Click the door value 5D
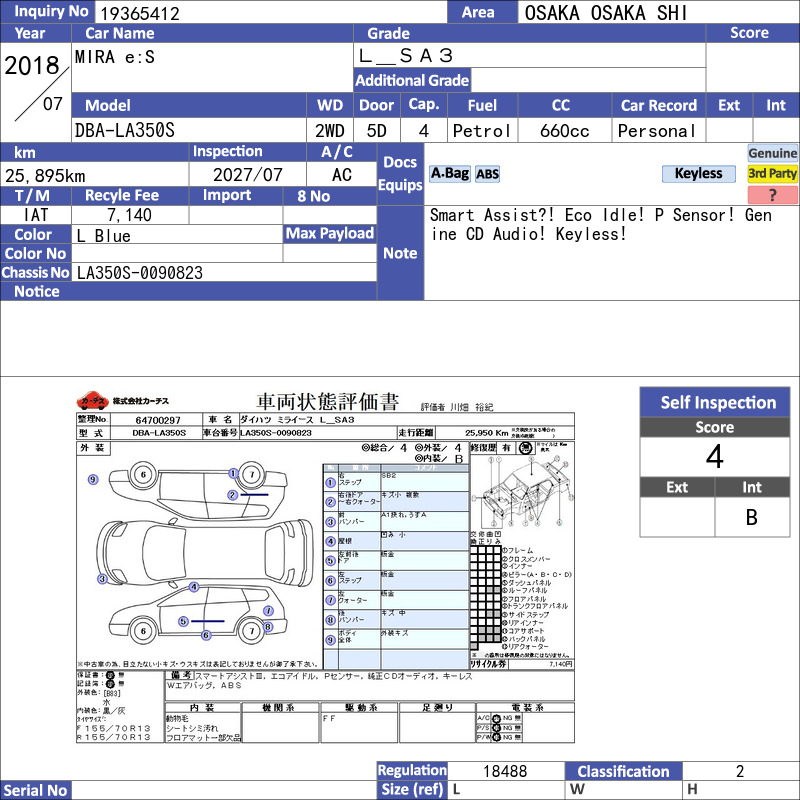The height and width of the screenshot is (800, 800). point(377,131)
